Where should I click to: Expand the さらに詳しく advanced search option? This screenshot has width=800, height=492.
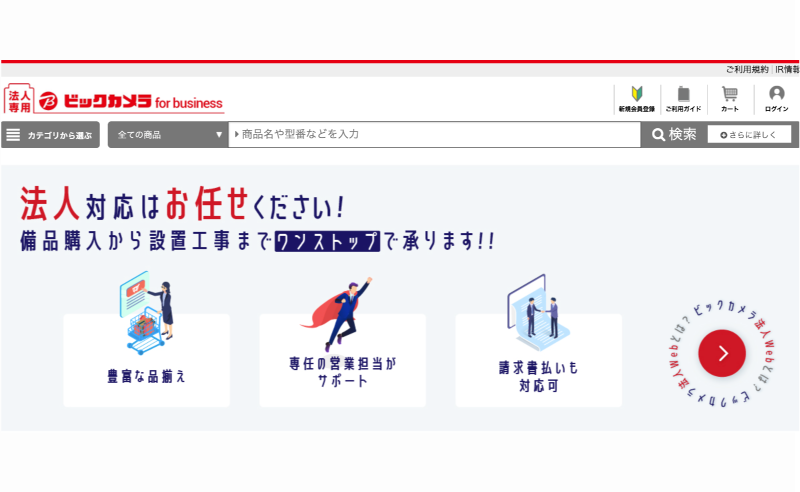tap(749, 135)
